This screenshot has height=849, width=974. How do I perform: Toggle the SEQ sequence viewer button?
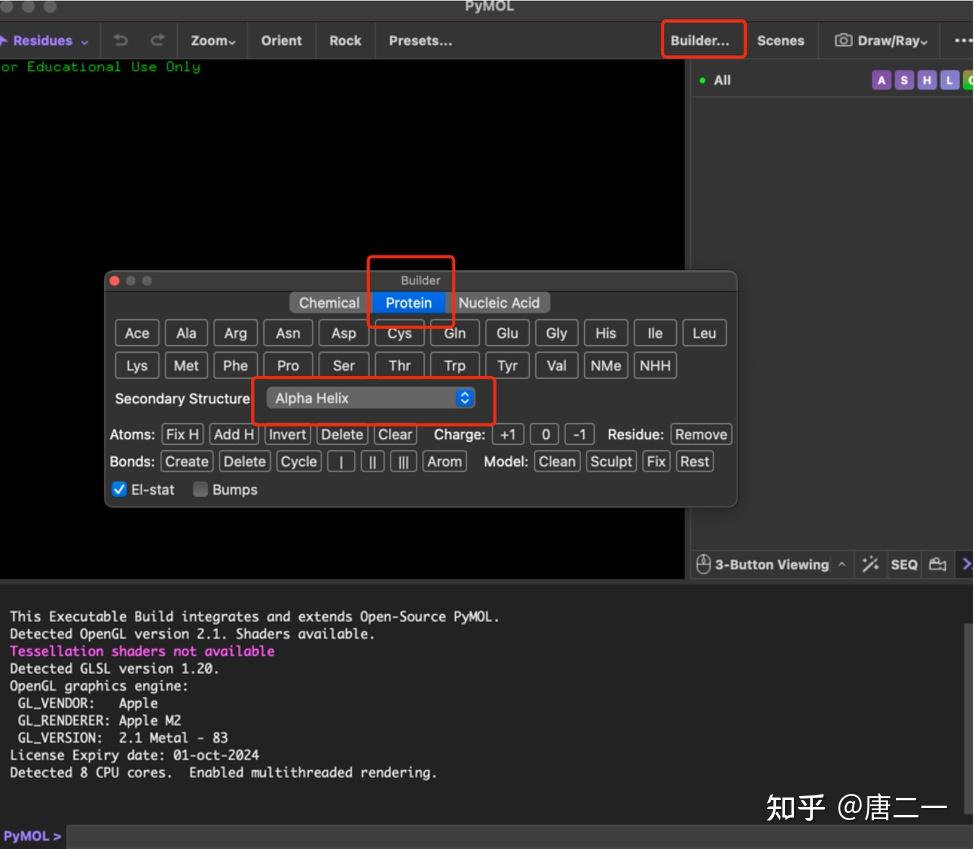pos(904,565)
